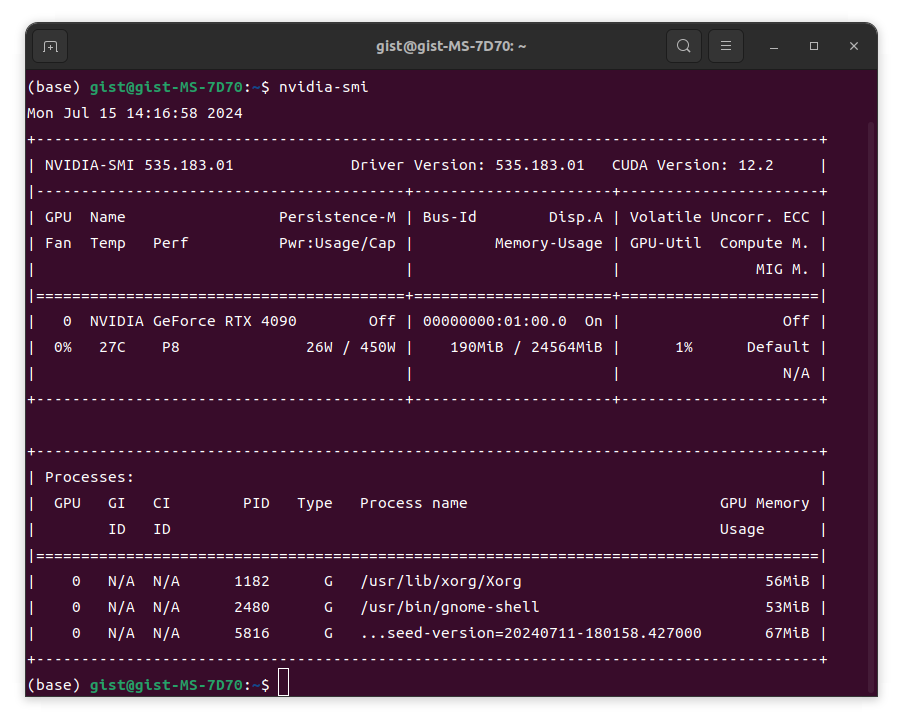Open the terminal search
This screenshot has width=903, height=725.
(684, 46)
